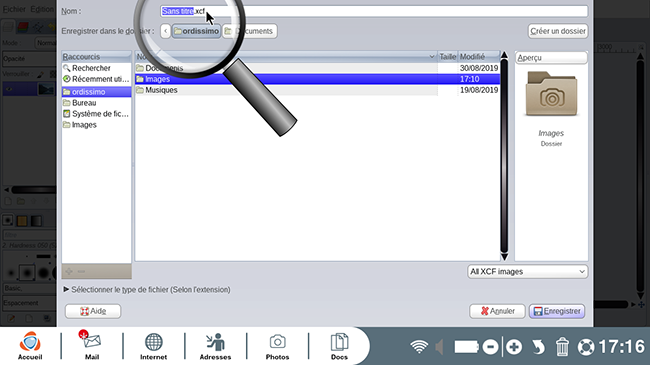Click the zoom-out minus icon in taskbar
Viewport: 650px width, 365px height.
(x=490, y=347)
